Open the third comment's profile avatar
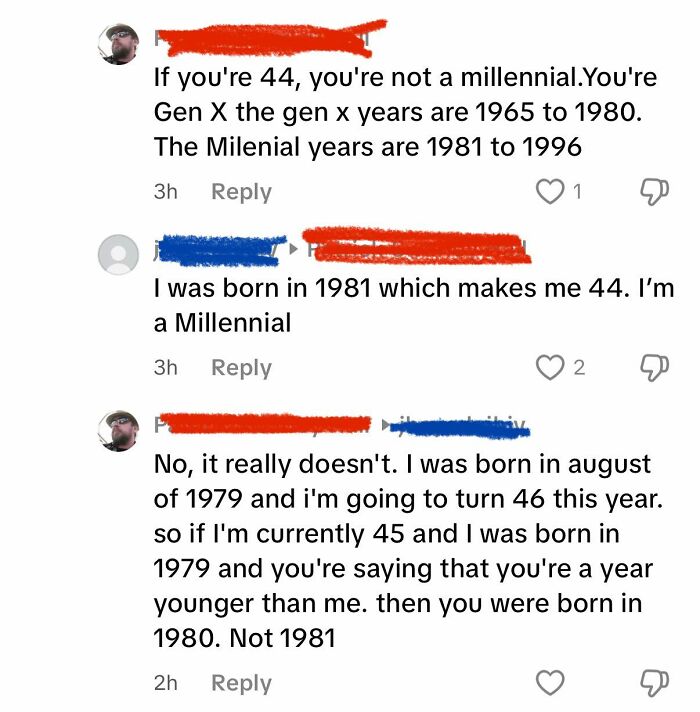The width and height of the screenshot is (700, 712). coord(118,430)
